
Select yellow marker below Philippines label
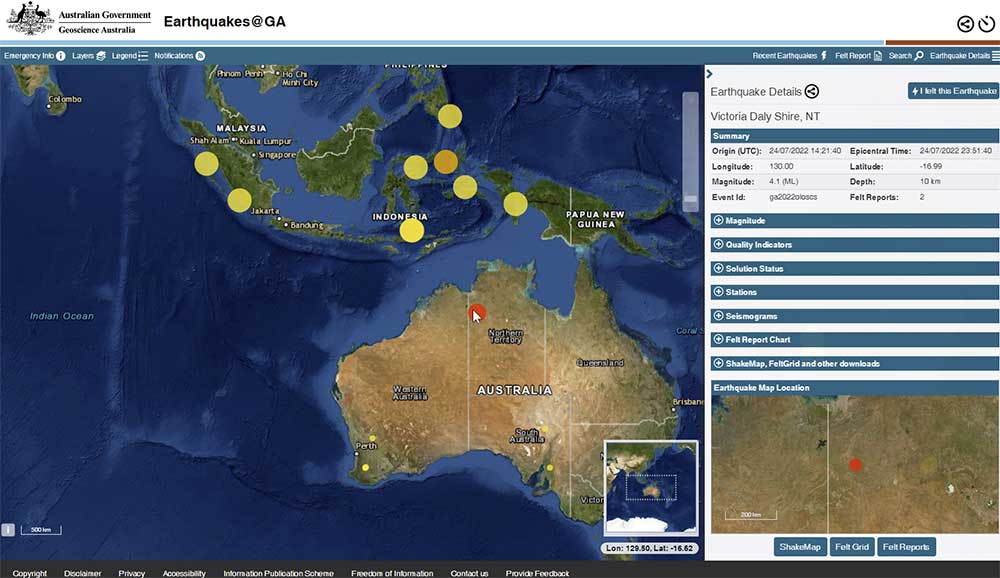(x=450, y=116)
